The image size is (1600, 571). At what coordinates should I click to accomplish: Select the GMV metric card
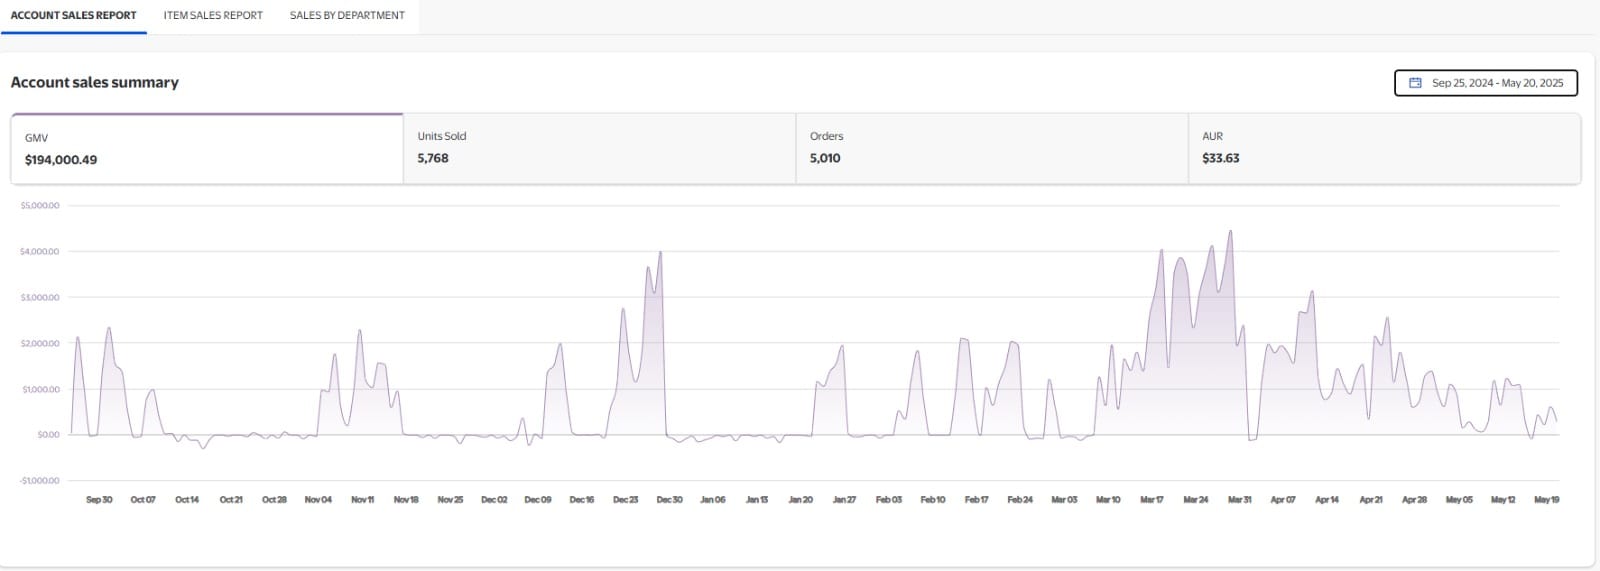tap(207, 149)
